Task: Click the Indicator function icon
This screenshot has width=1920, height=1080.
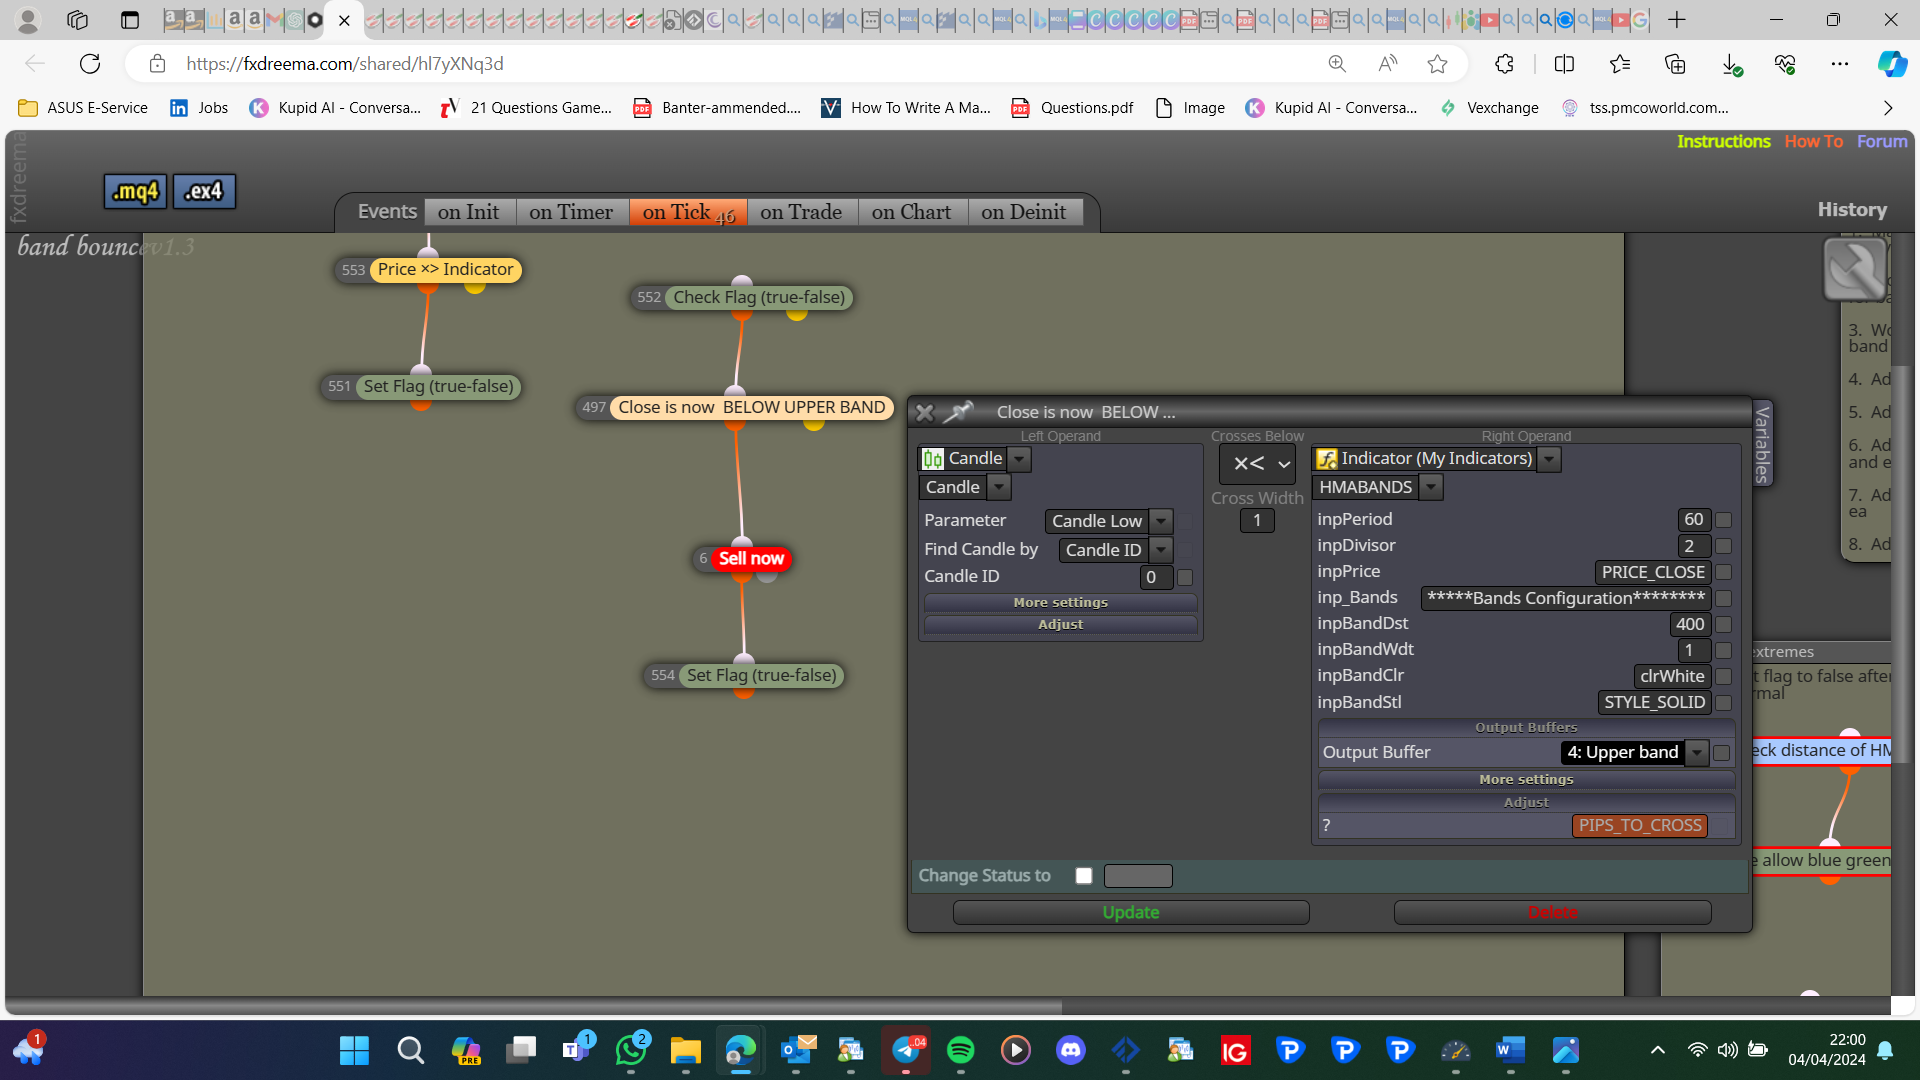Action: pyautogui.click(x=1327, y=459)
